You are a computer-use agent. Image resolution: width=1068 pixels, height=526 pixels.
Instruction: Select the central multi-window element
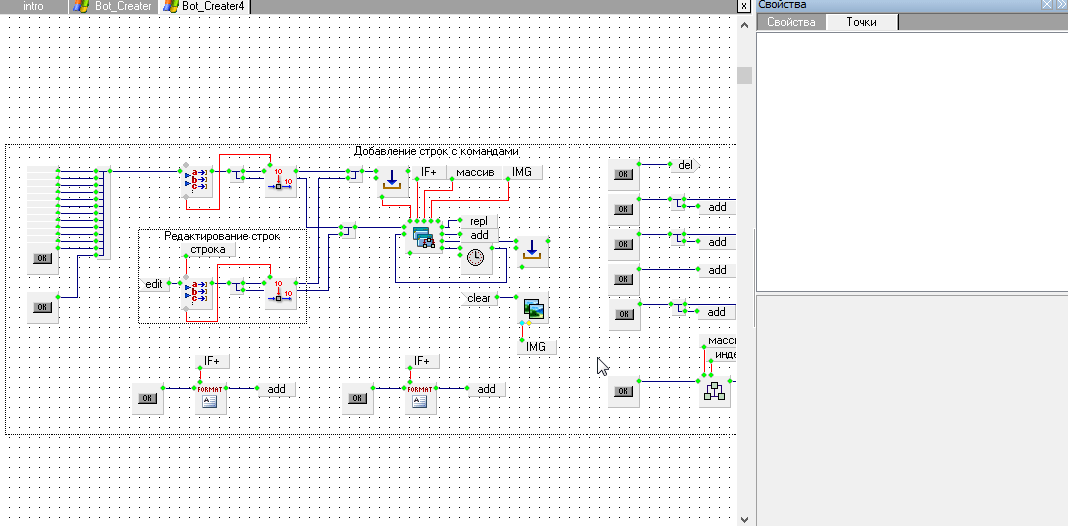point(425,237)
